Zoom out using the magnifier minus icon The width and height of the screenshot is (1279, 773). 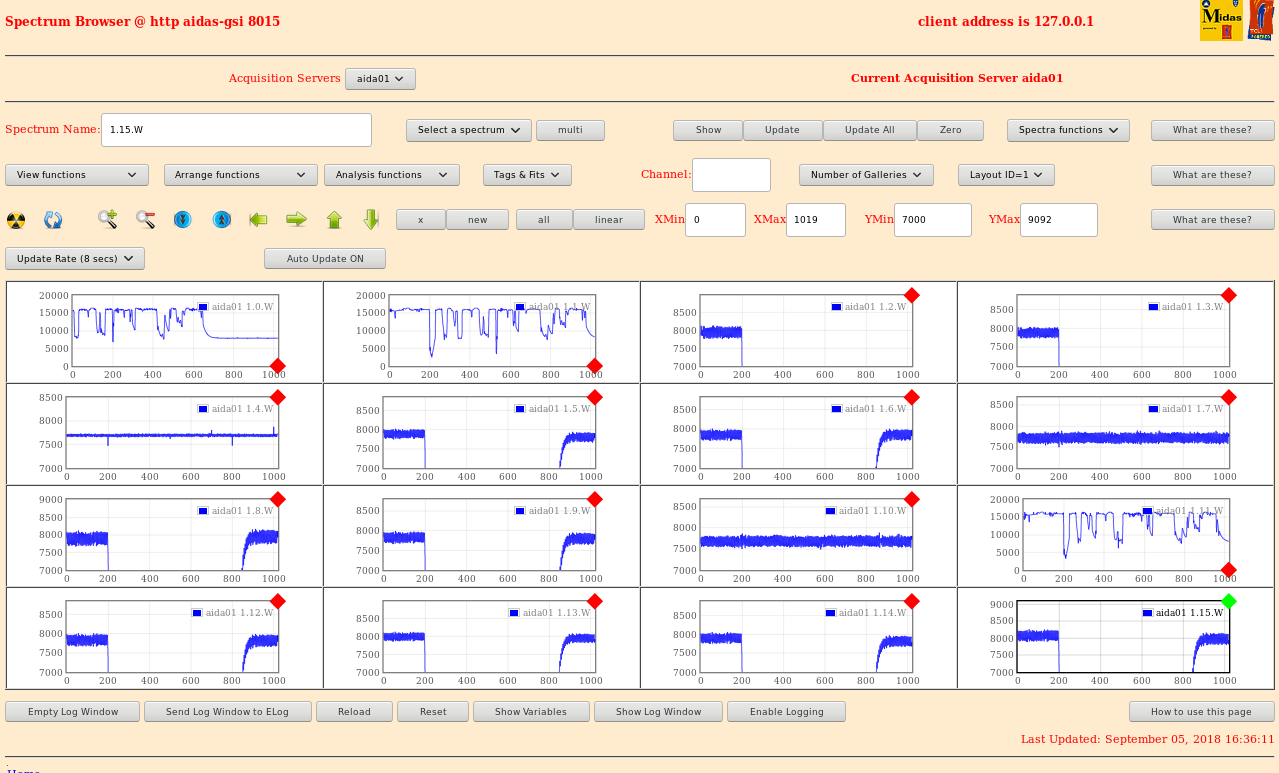145,219
